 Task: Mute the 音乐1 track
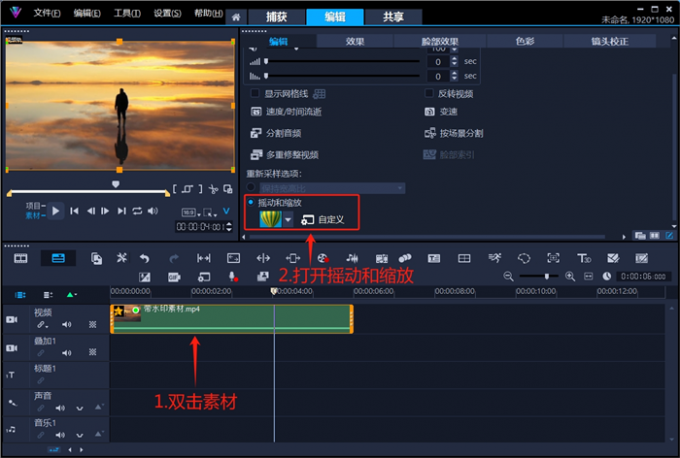(x=60, y=435)
